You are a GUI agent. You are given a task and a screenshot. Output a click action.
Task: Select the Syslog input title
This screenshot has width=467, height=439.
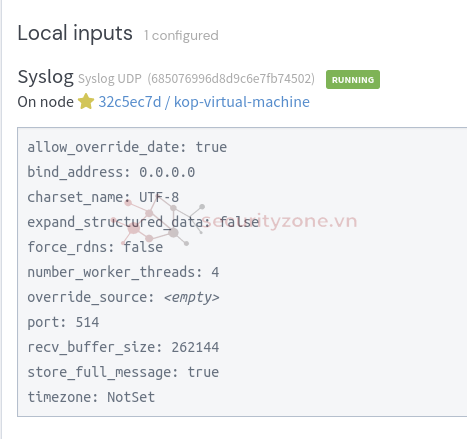(x=46, y=78)
